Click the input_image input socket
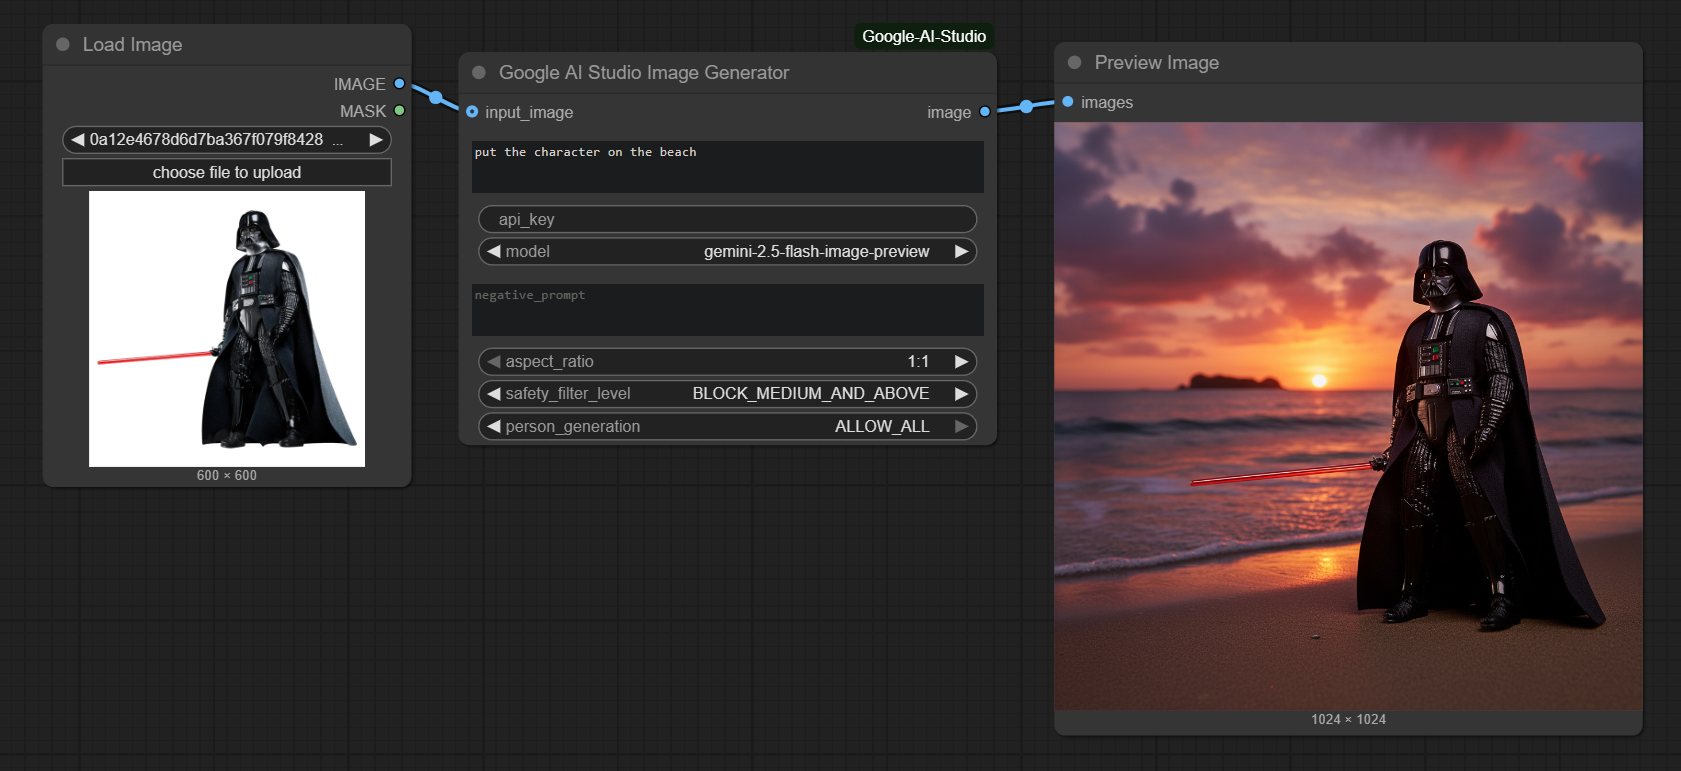 click(472, 112)
